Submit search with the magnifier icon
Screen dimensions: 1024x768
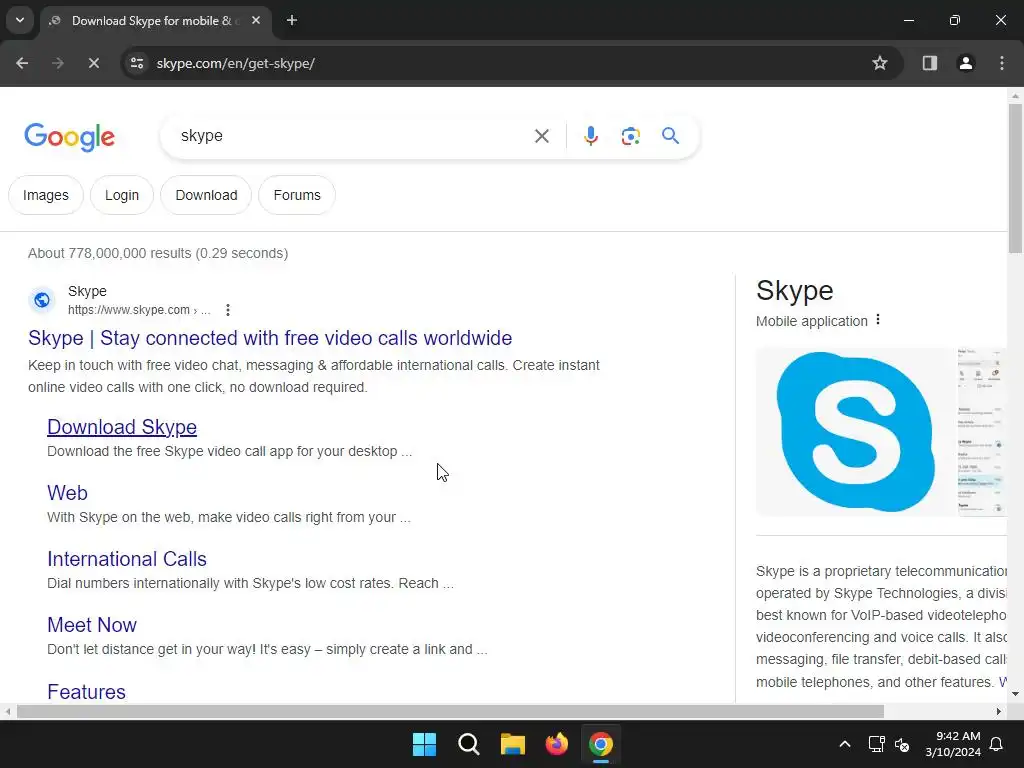[x=670, y=136]
